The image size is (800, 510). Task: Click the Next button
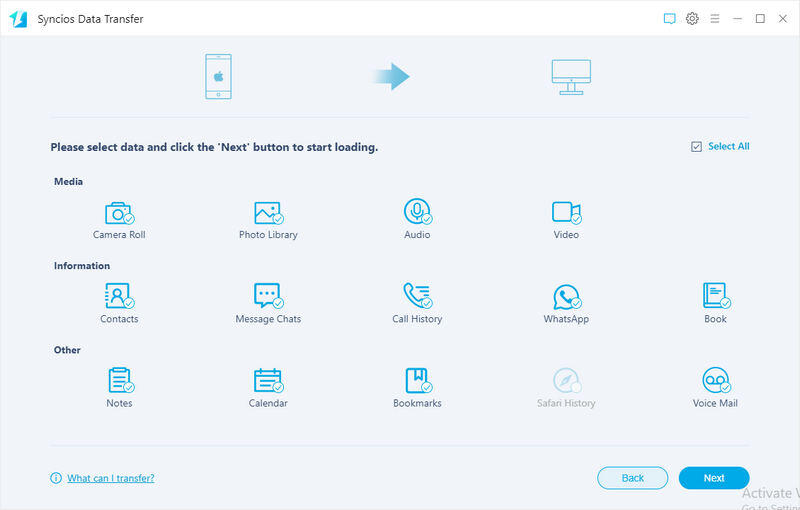click(x=713, y=478)
